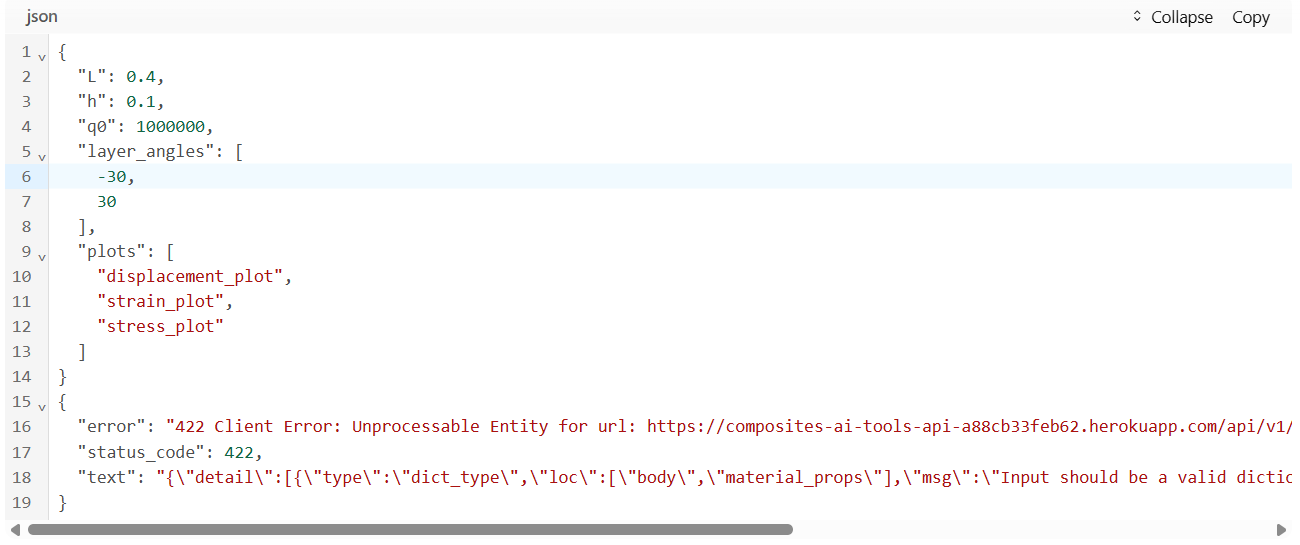Click the "strain_plot" string
Viewport: 1300px width, 545px height.
pyautogui.click(x=165, y=301)
